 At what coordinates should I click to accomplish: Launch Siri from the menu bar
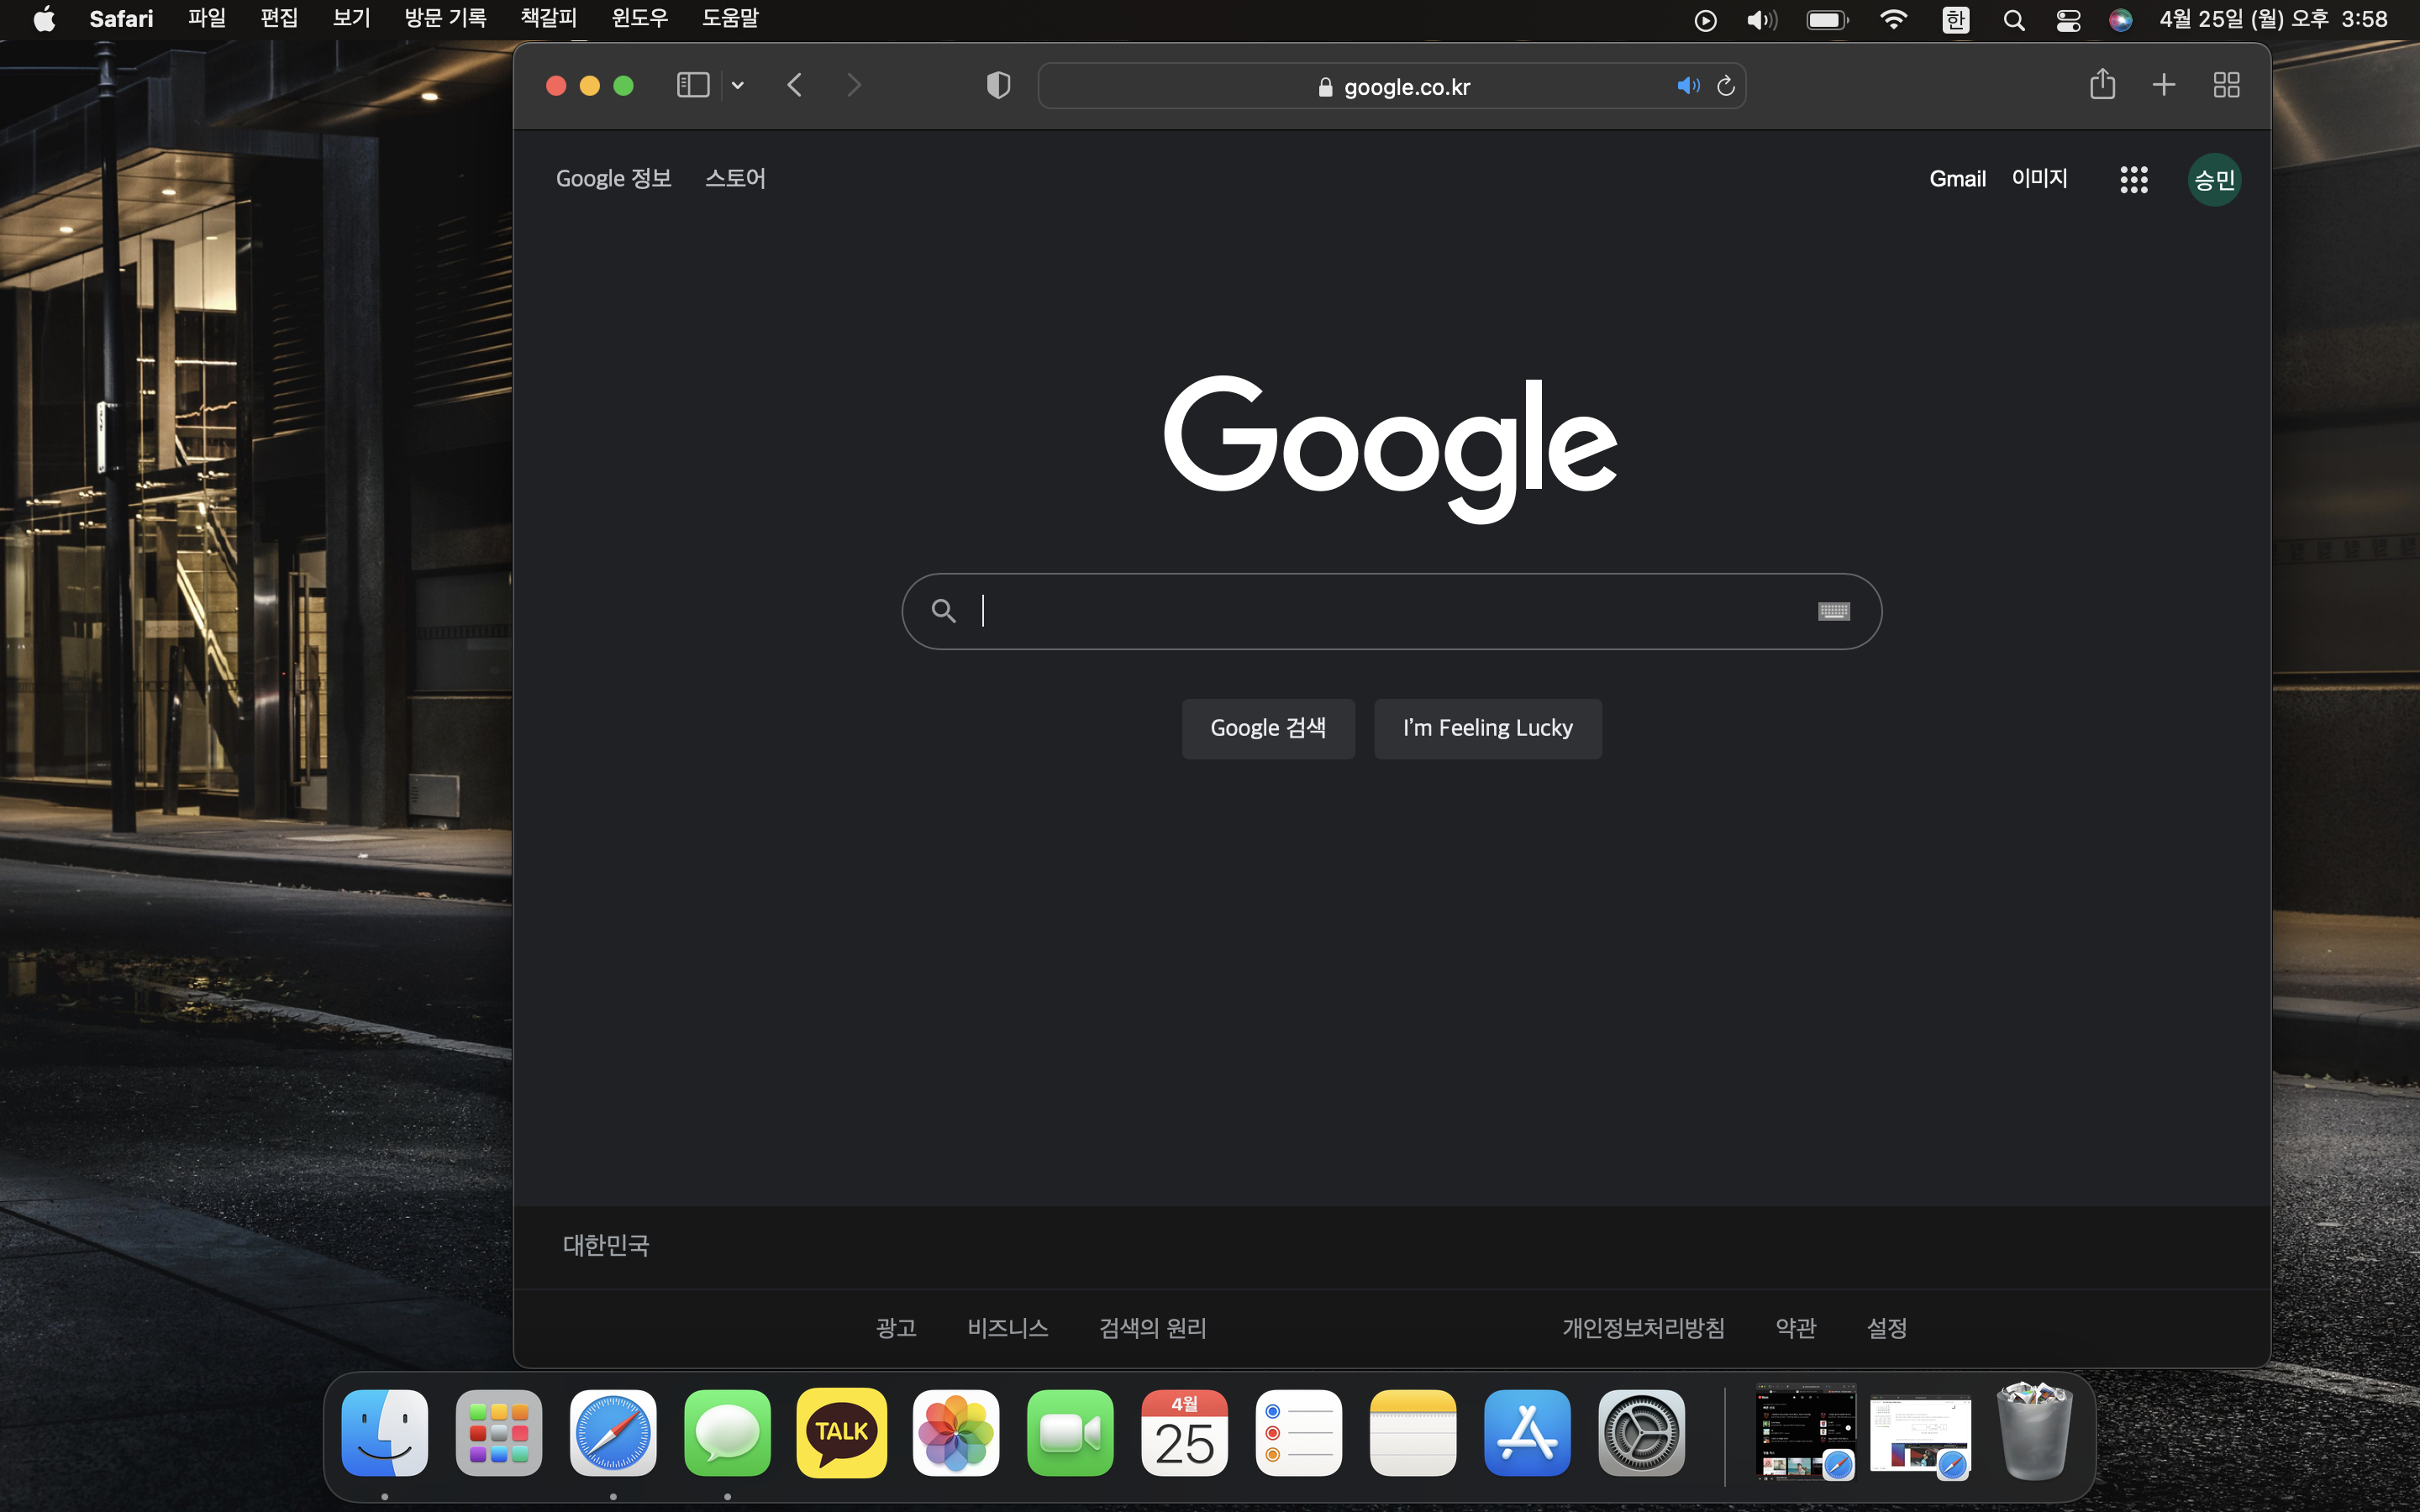pos(2120,20)
